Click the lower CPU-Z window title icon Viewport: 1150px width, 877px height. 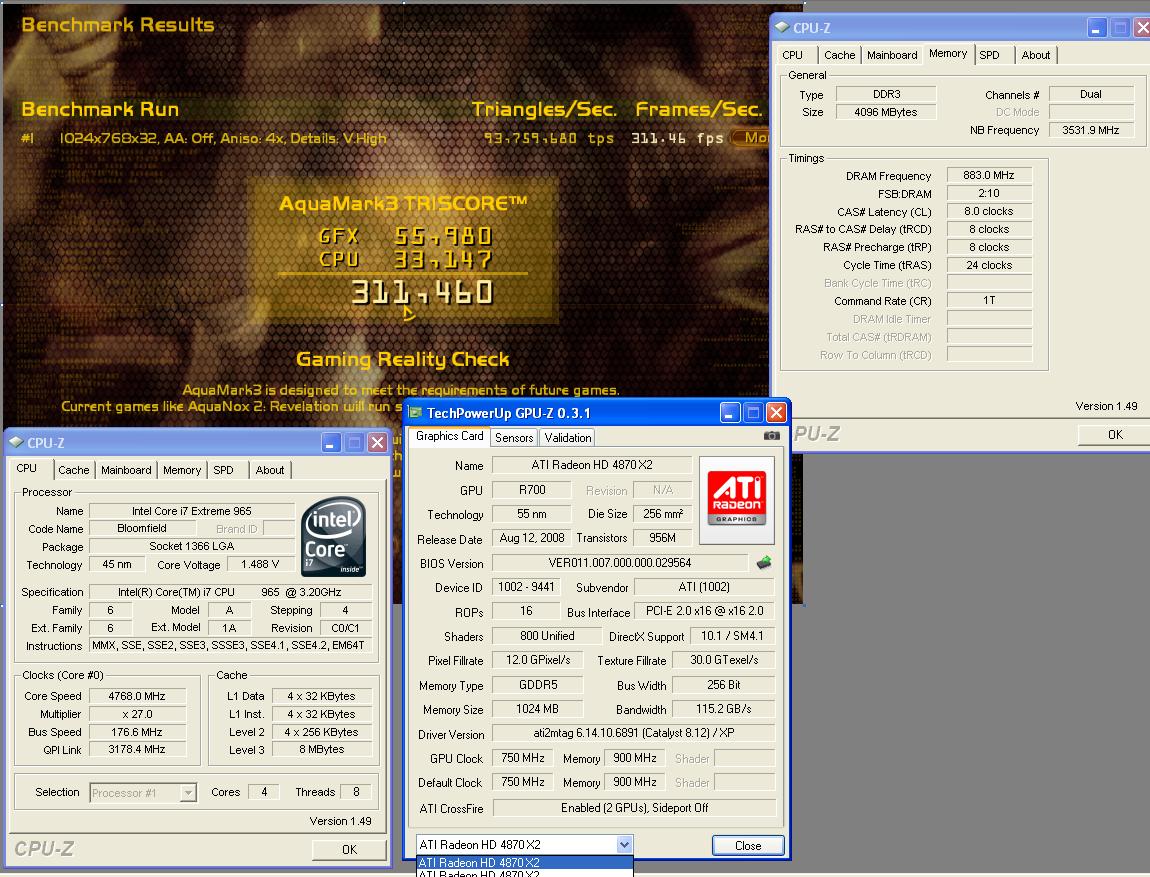tap(16, 442)
